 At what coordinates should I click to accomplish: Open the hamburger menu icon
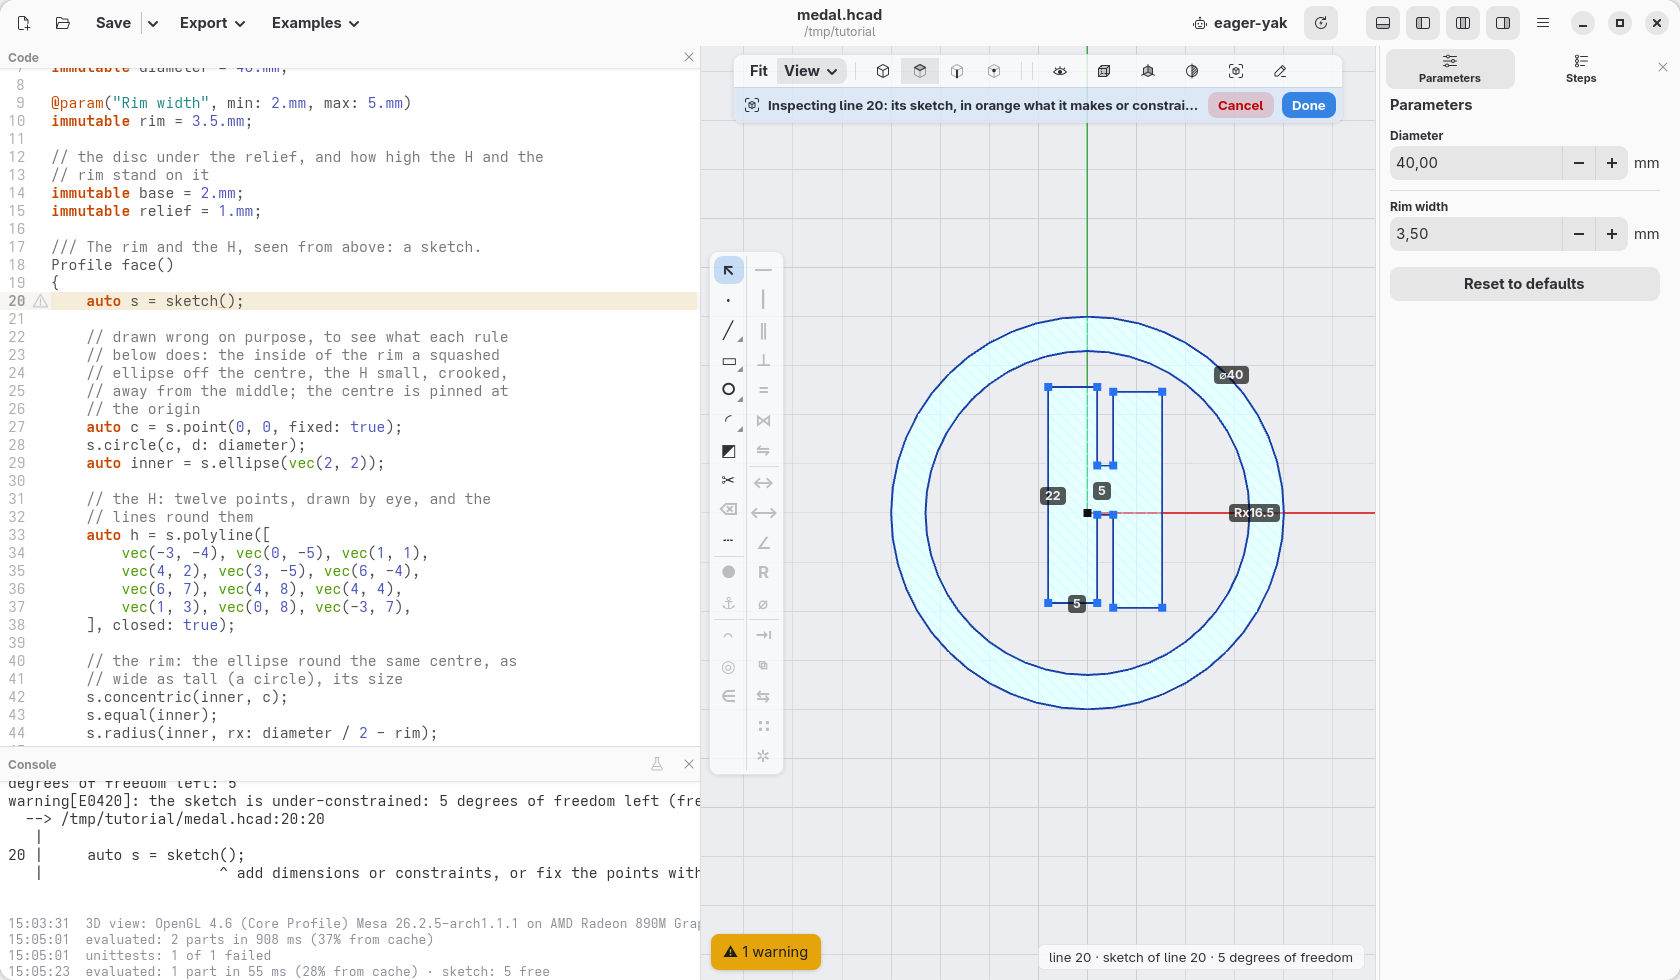tap(1543, 23)
